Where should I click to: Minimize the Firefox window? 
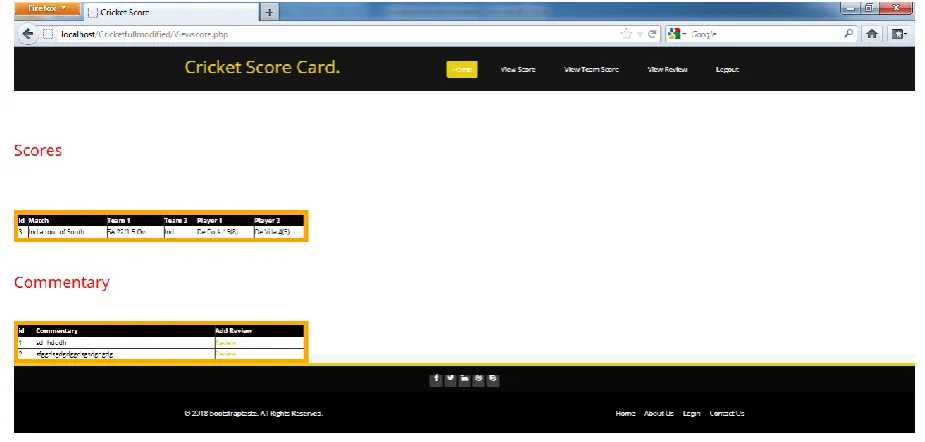tap(851, 8)
